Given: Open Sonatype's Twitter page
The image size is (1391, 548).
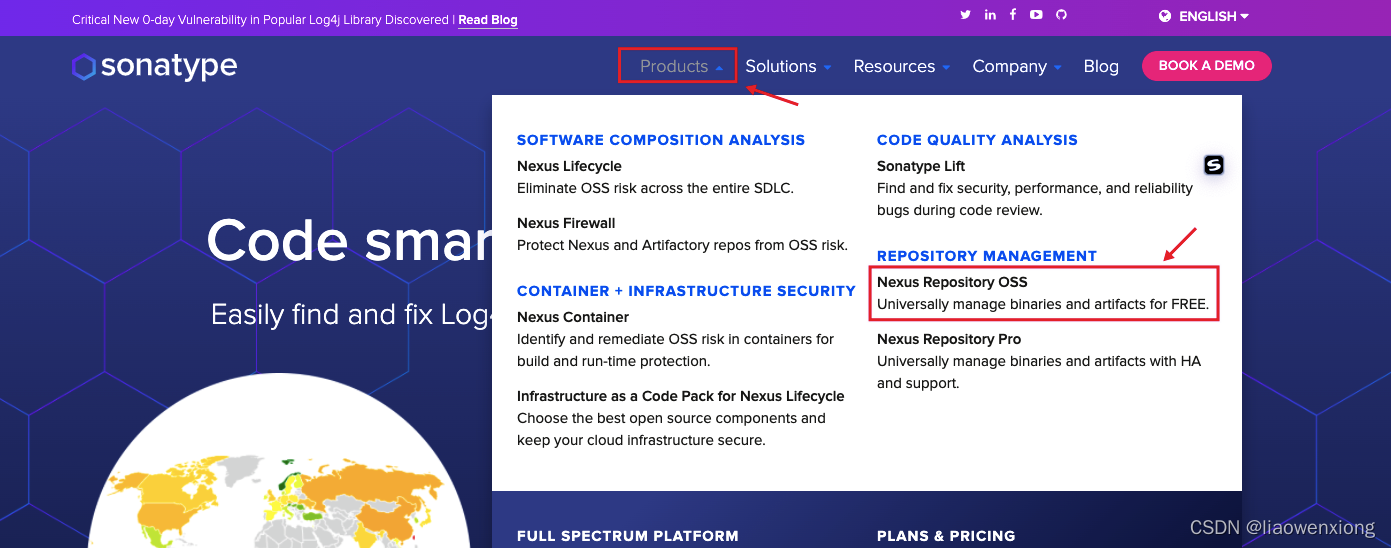Looking at the screenshot, I should (x=966, y=15).
